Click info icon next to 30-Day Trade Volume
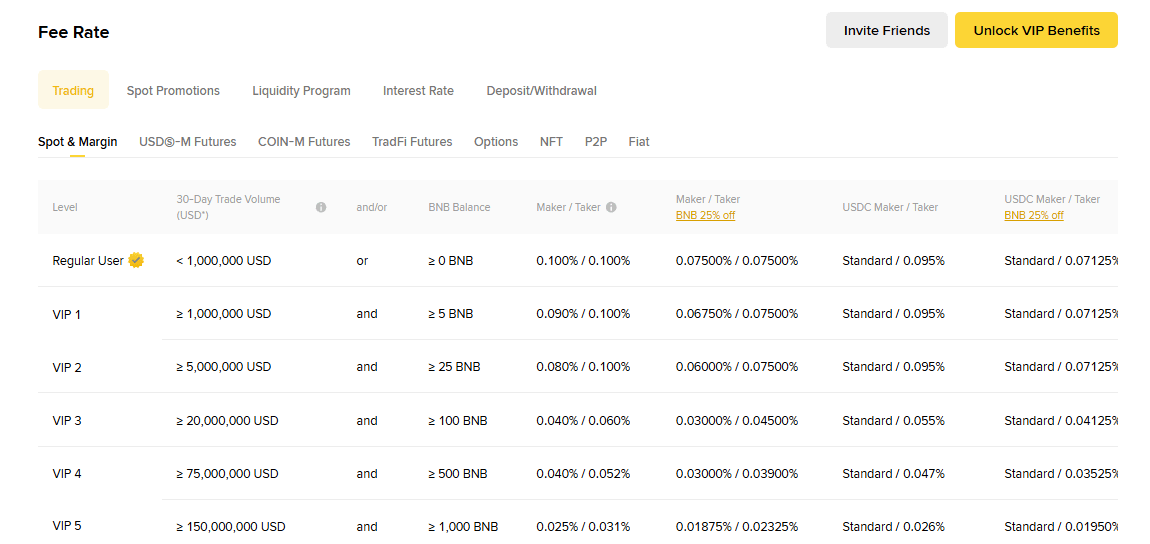The image size is (1150, 544). (321, 207)
